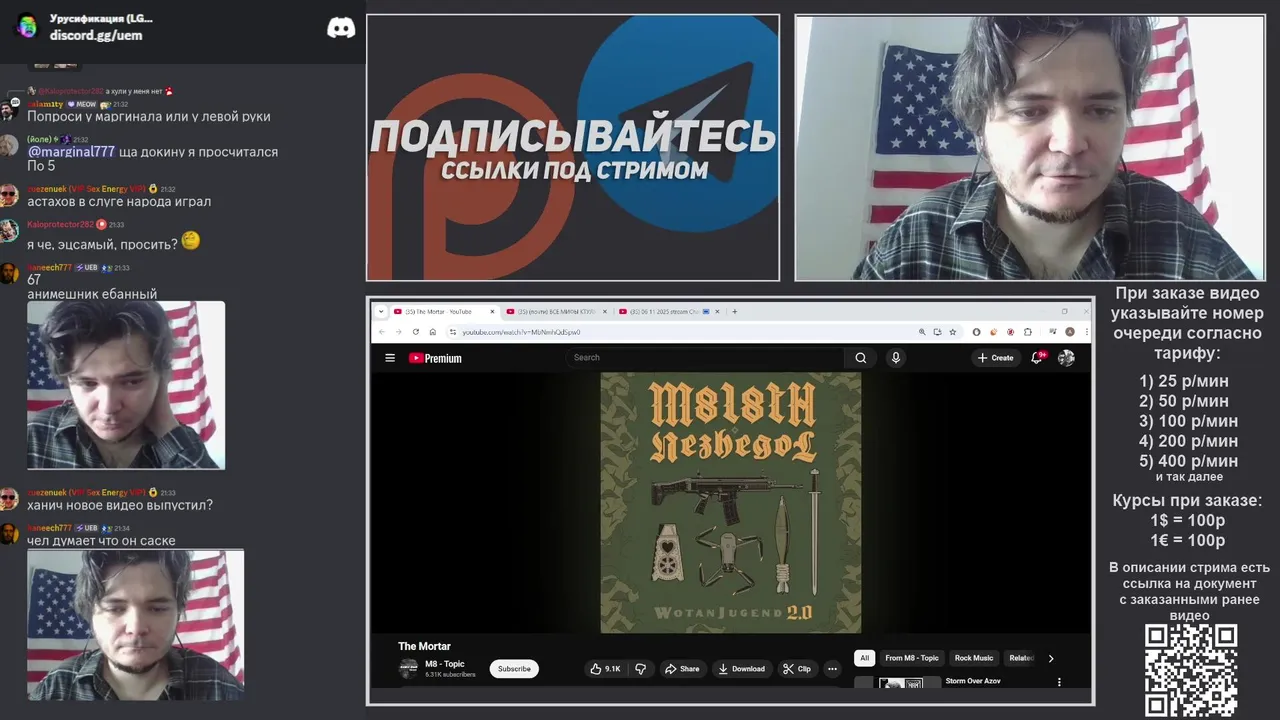This screenshot has height=720, width=1280.
Task: Go to the YouTube Premium home logo
Action: click(435, 358)
